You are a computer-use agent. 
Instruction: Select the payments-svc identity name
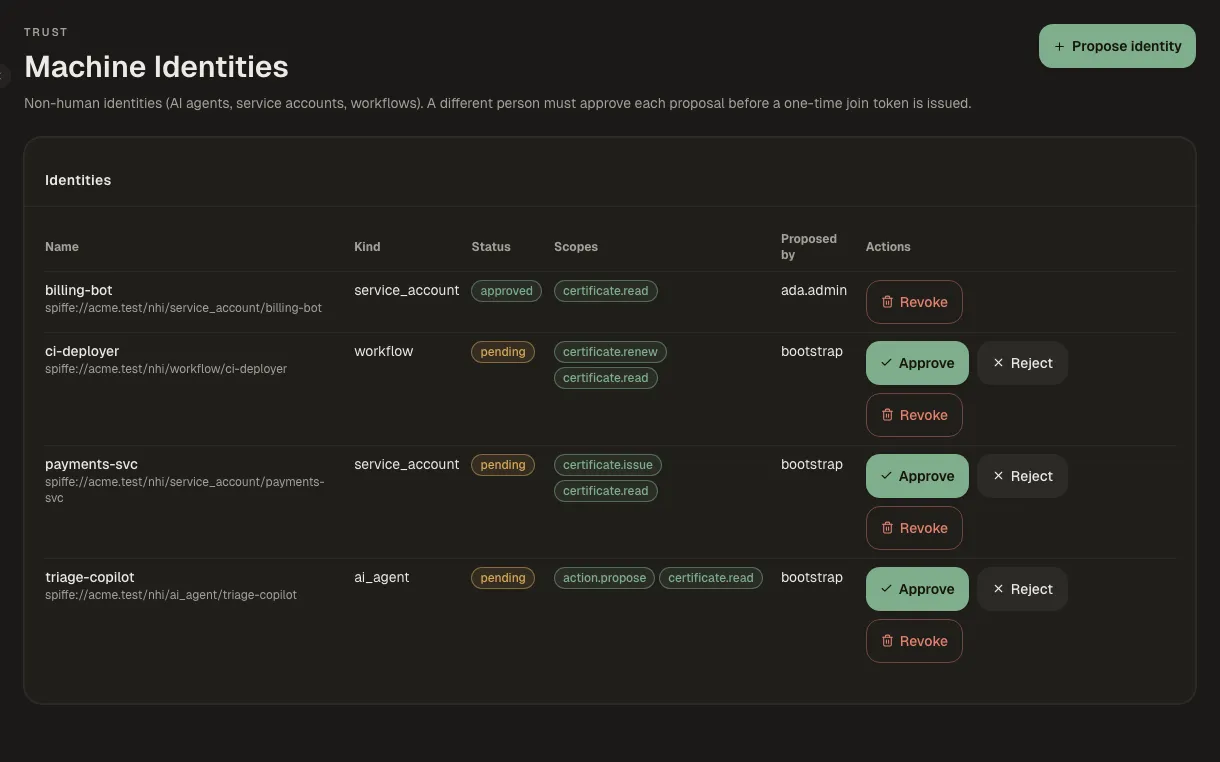(x=91, y=464)
